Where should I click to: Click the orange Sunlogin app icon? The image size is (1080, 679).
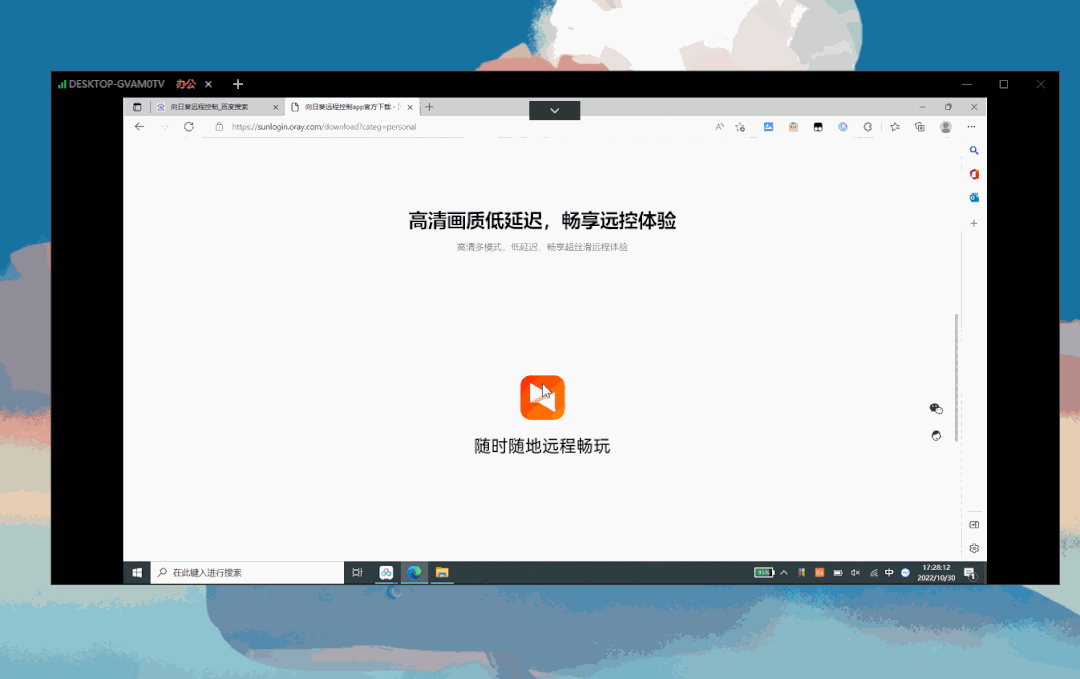coord(542,397)
